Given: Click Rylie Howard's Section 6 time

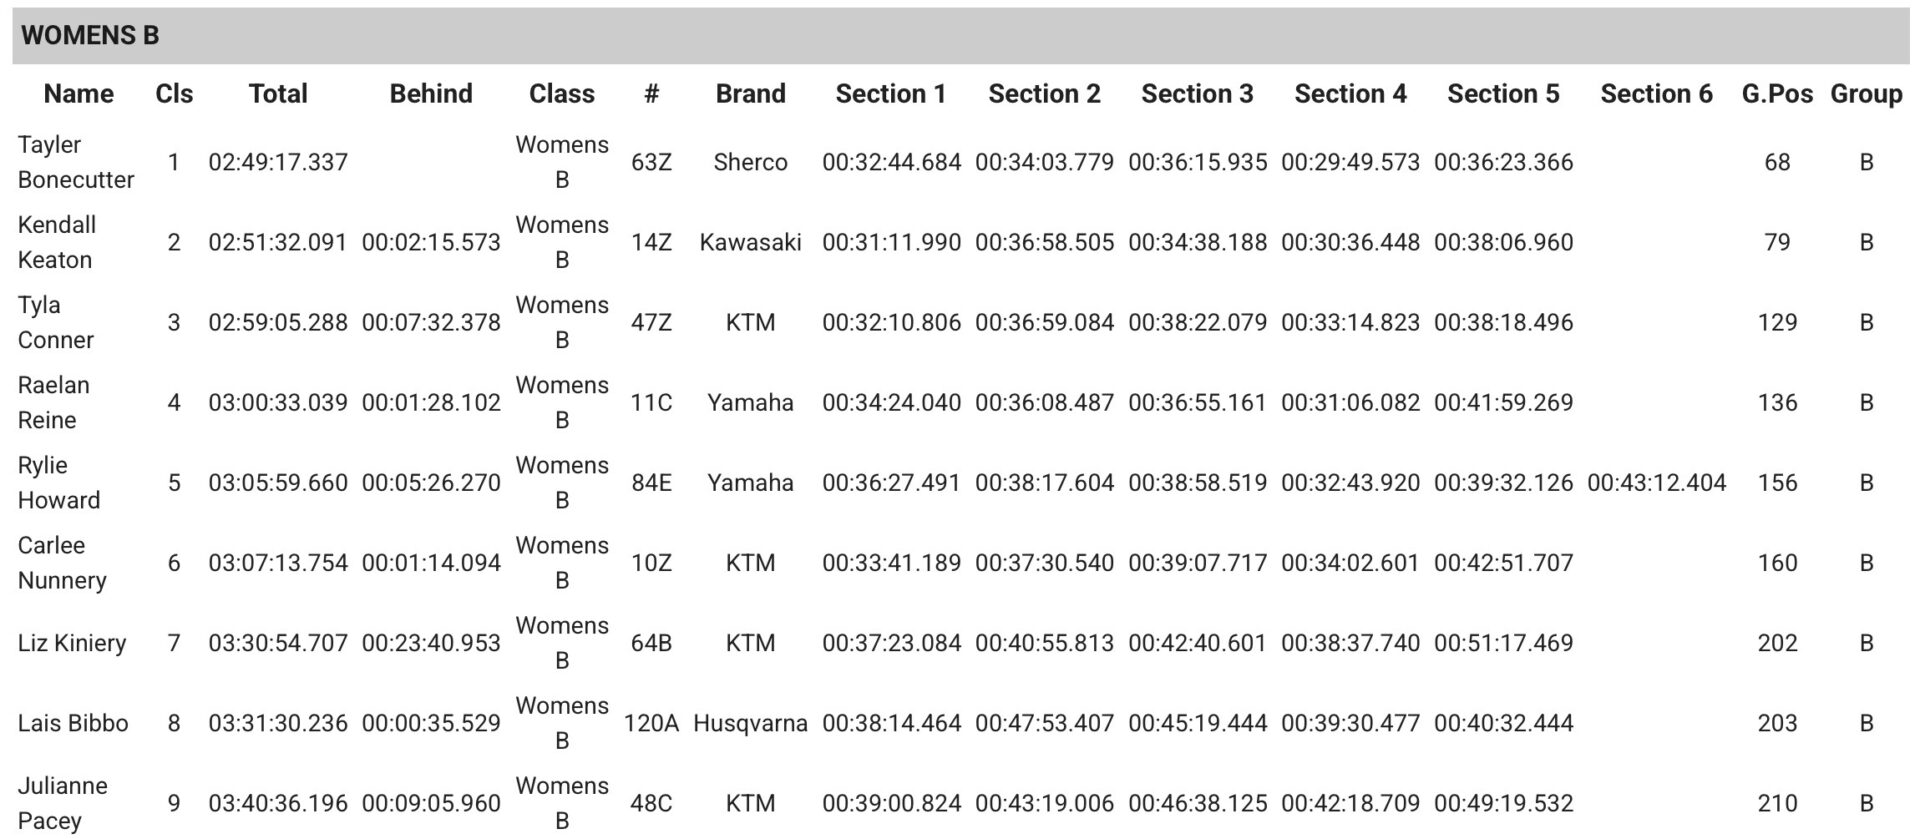Looking at the screenshot, I should coord(1656,483).
